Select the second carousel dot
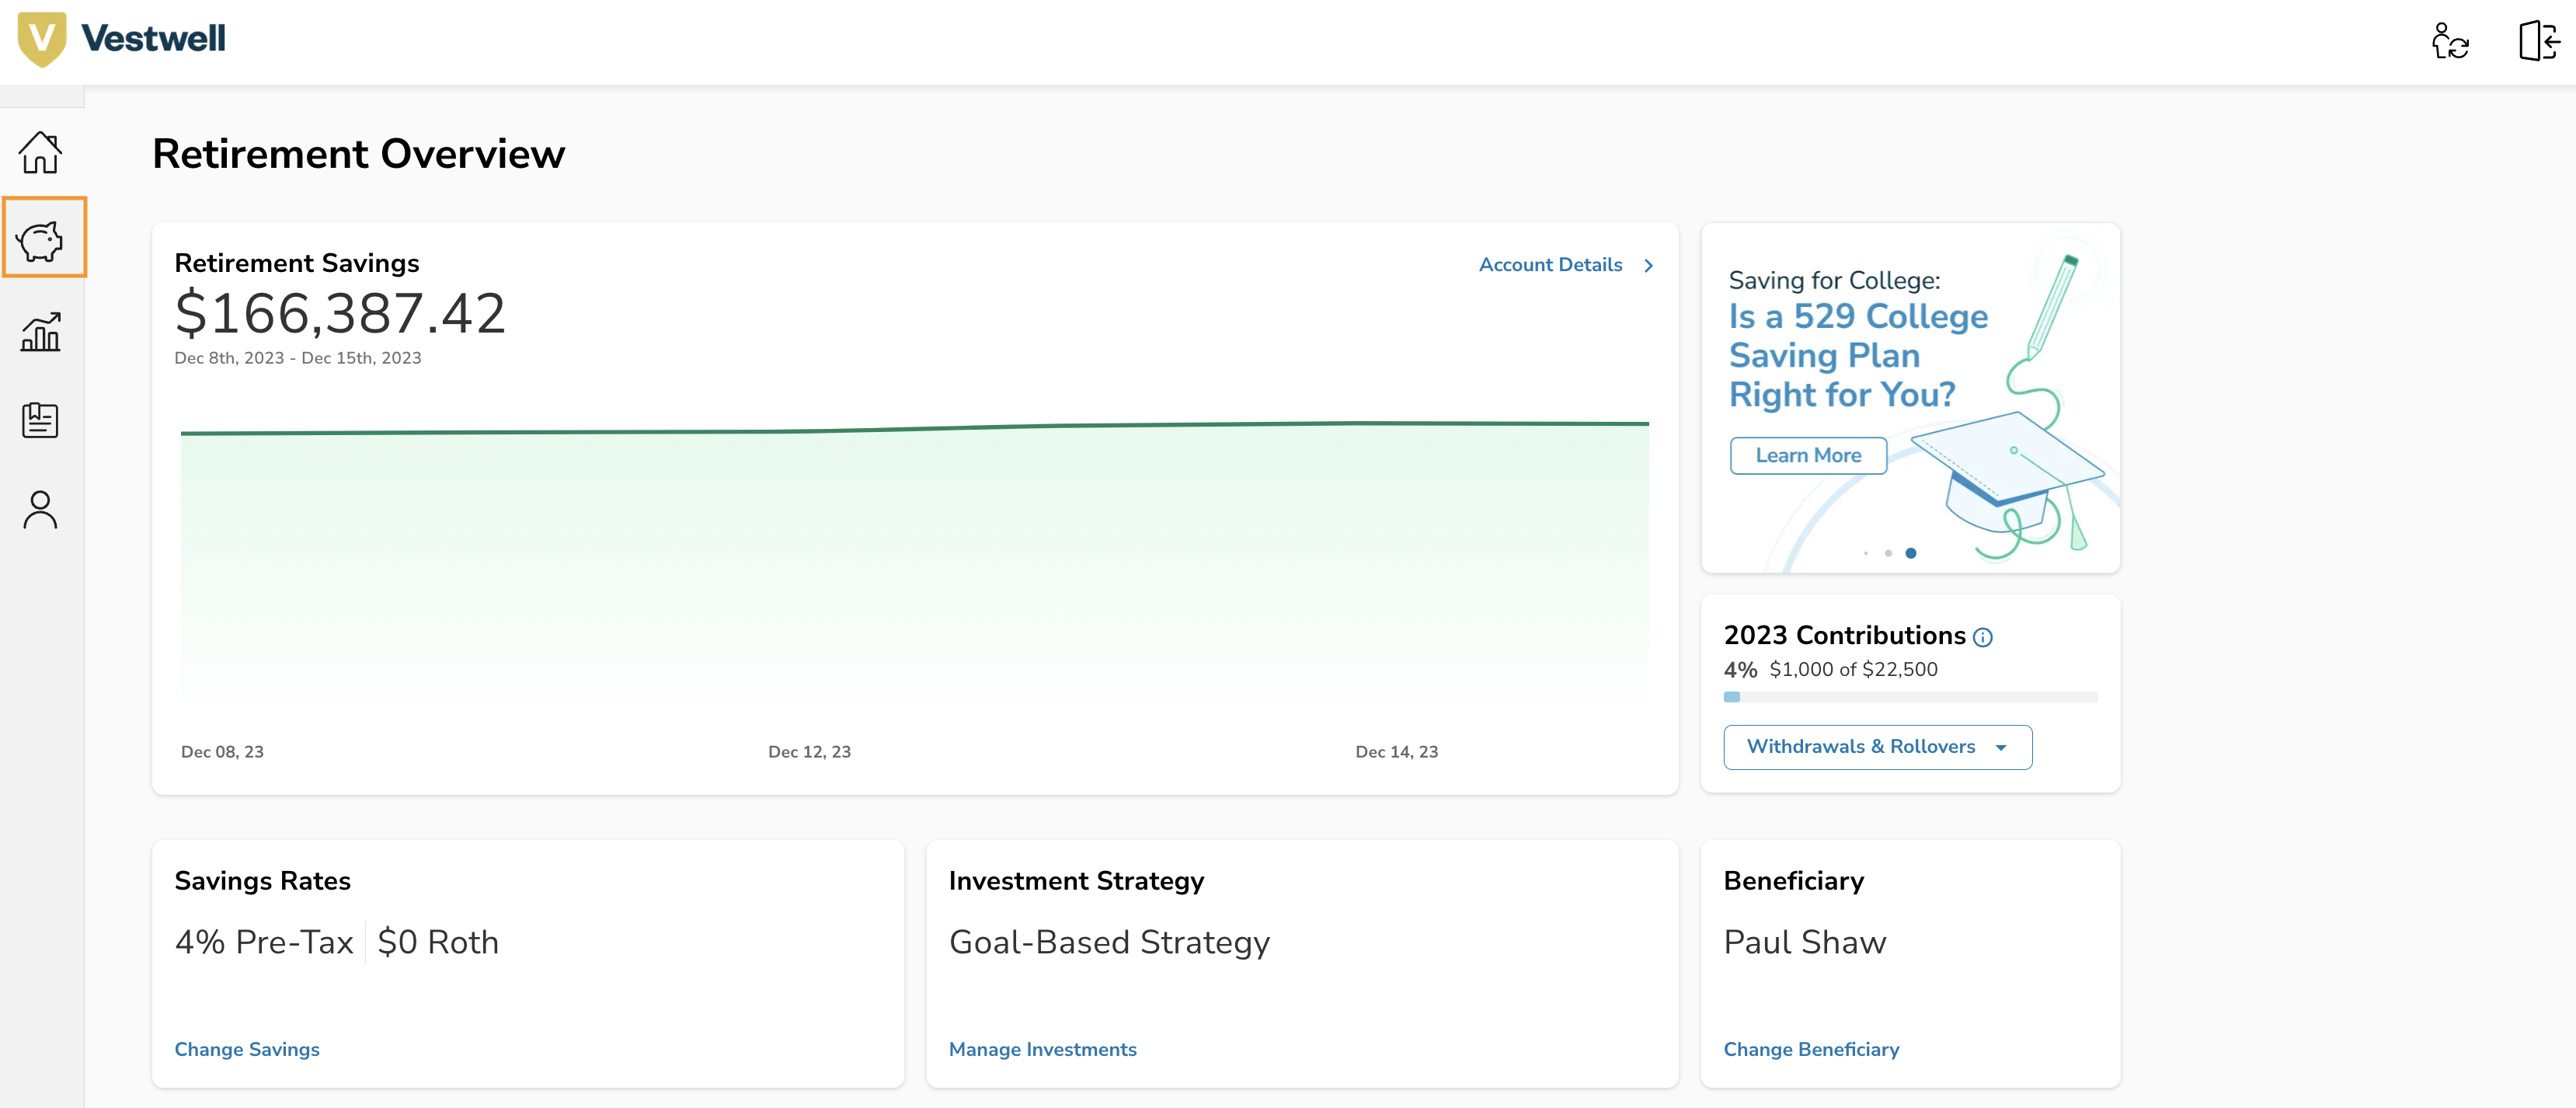The image size is (2576, 1108). pos(1889,552)
